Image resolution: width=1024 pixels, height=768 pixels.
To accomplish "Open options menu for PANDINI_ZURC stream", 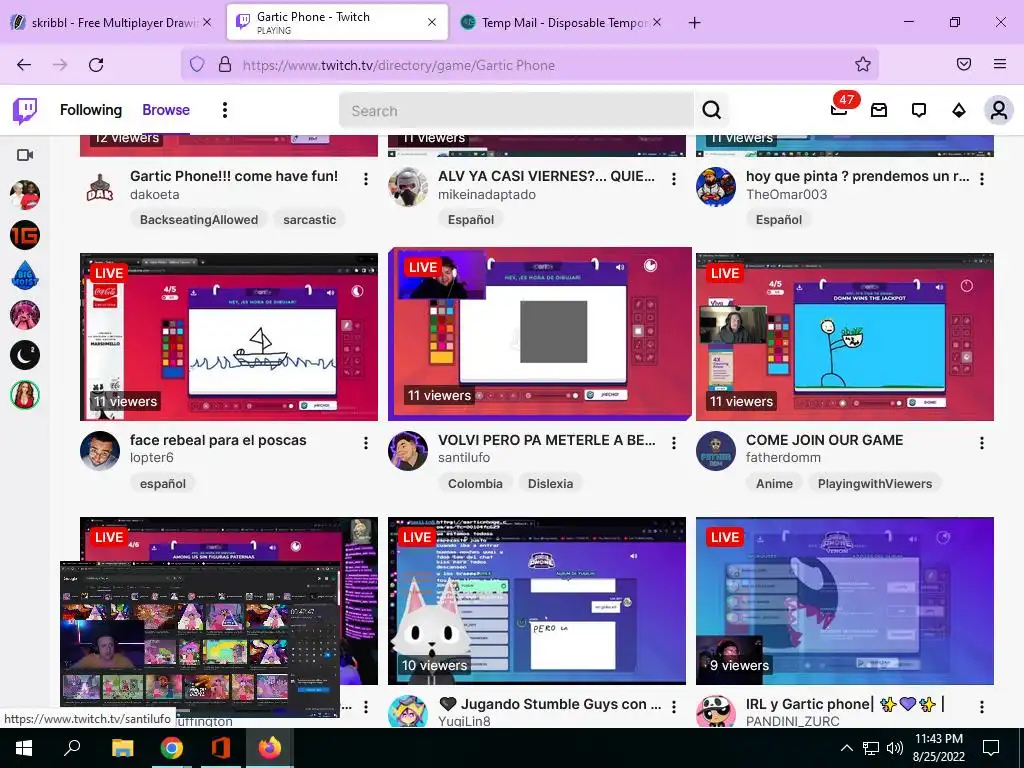I will tap(982, 707).
